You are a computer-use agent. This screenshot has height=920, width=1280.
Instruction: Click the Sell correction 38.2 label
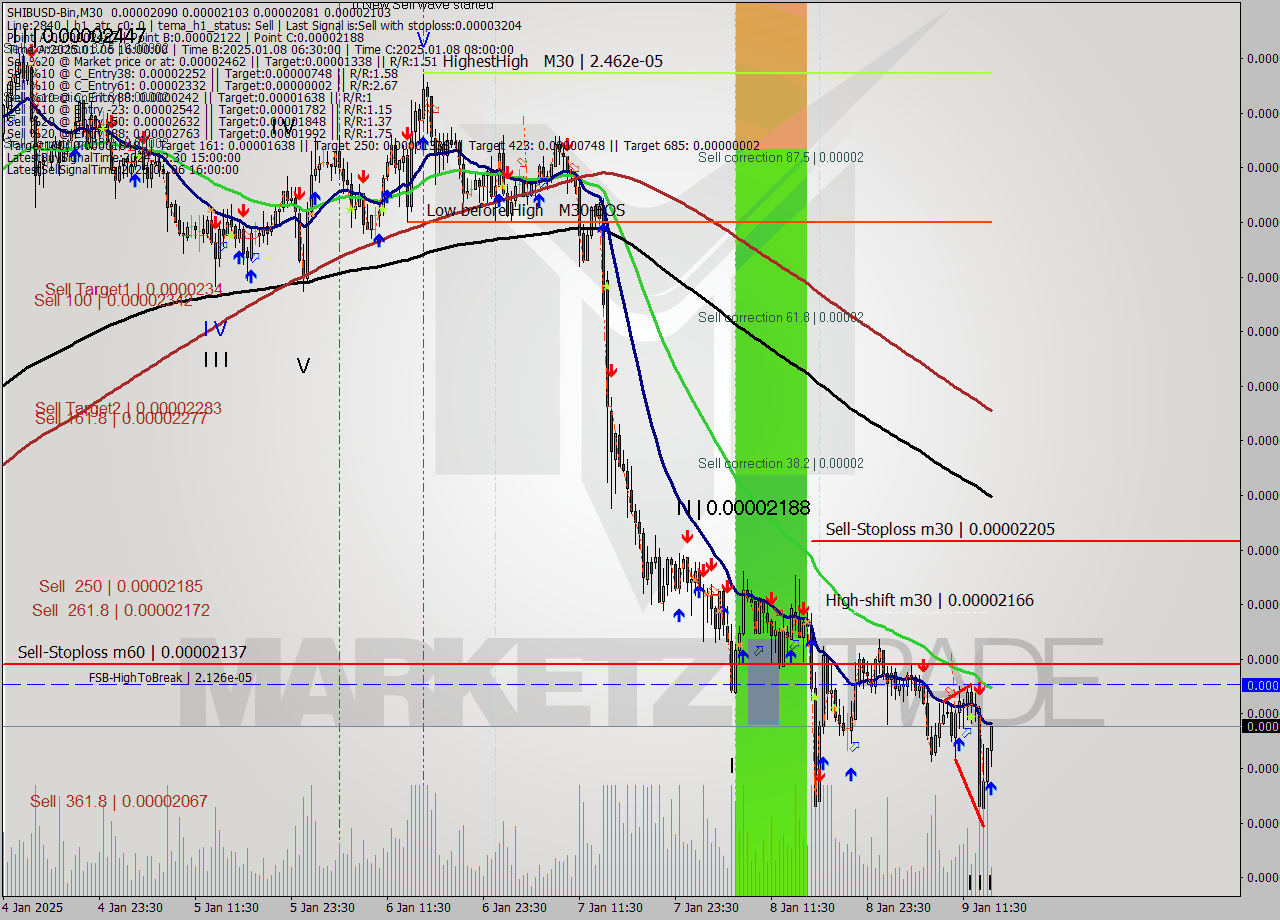click(x=781, y=464)
